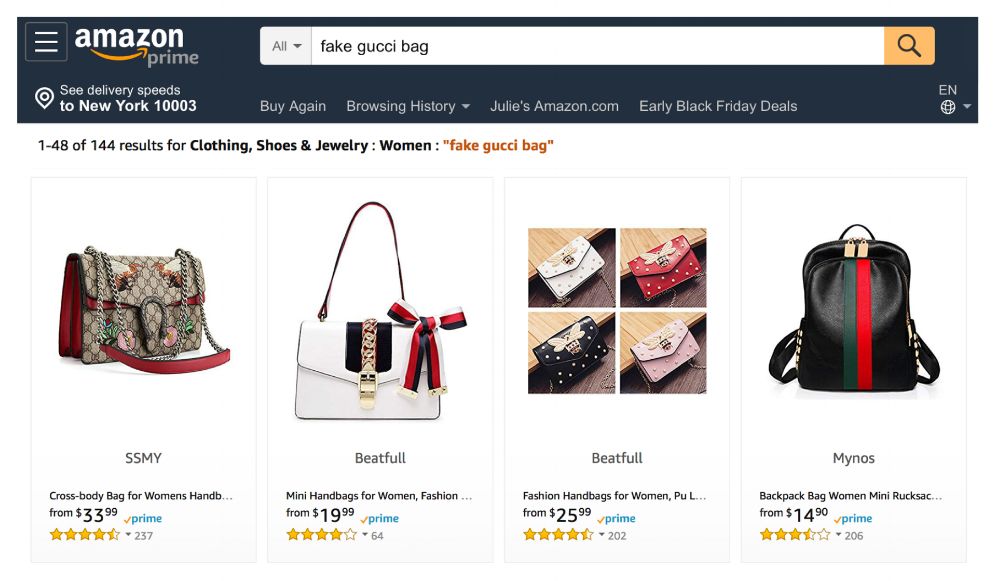Click the delivery location pin icon
Viewport: 1000px width, 581px height.
tap(44, 98)
